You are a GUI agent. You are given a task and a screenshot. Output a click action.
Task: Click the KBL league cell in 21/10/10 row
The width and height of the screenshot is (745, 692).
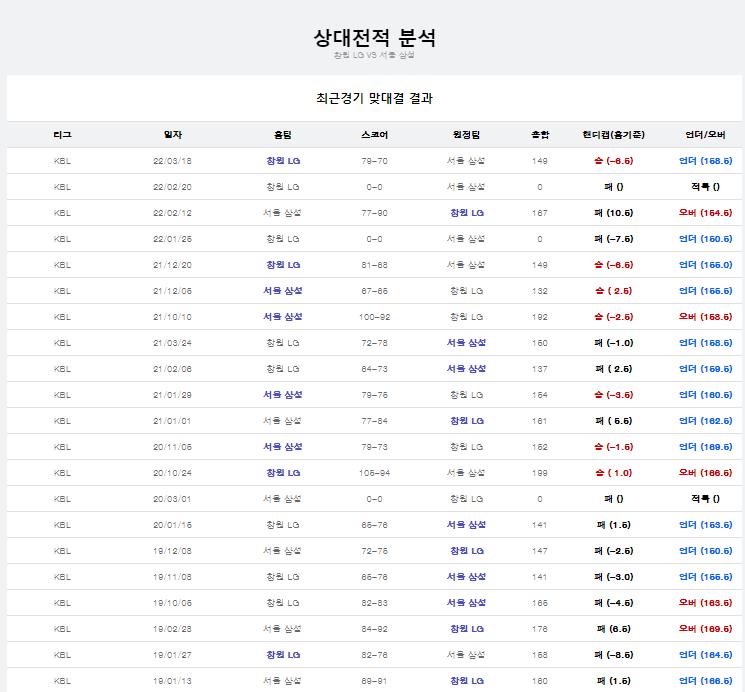pyautogui.click(x=62, y=317)
